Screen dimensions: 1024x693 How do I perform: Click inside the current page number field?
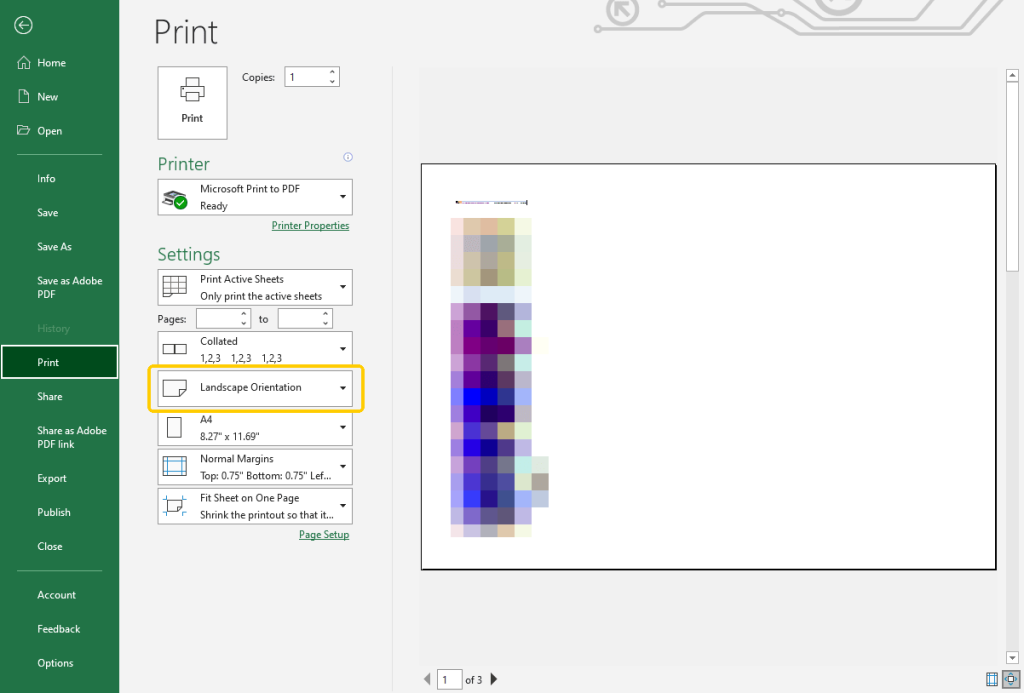click(449, 679)
